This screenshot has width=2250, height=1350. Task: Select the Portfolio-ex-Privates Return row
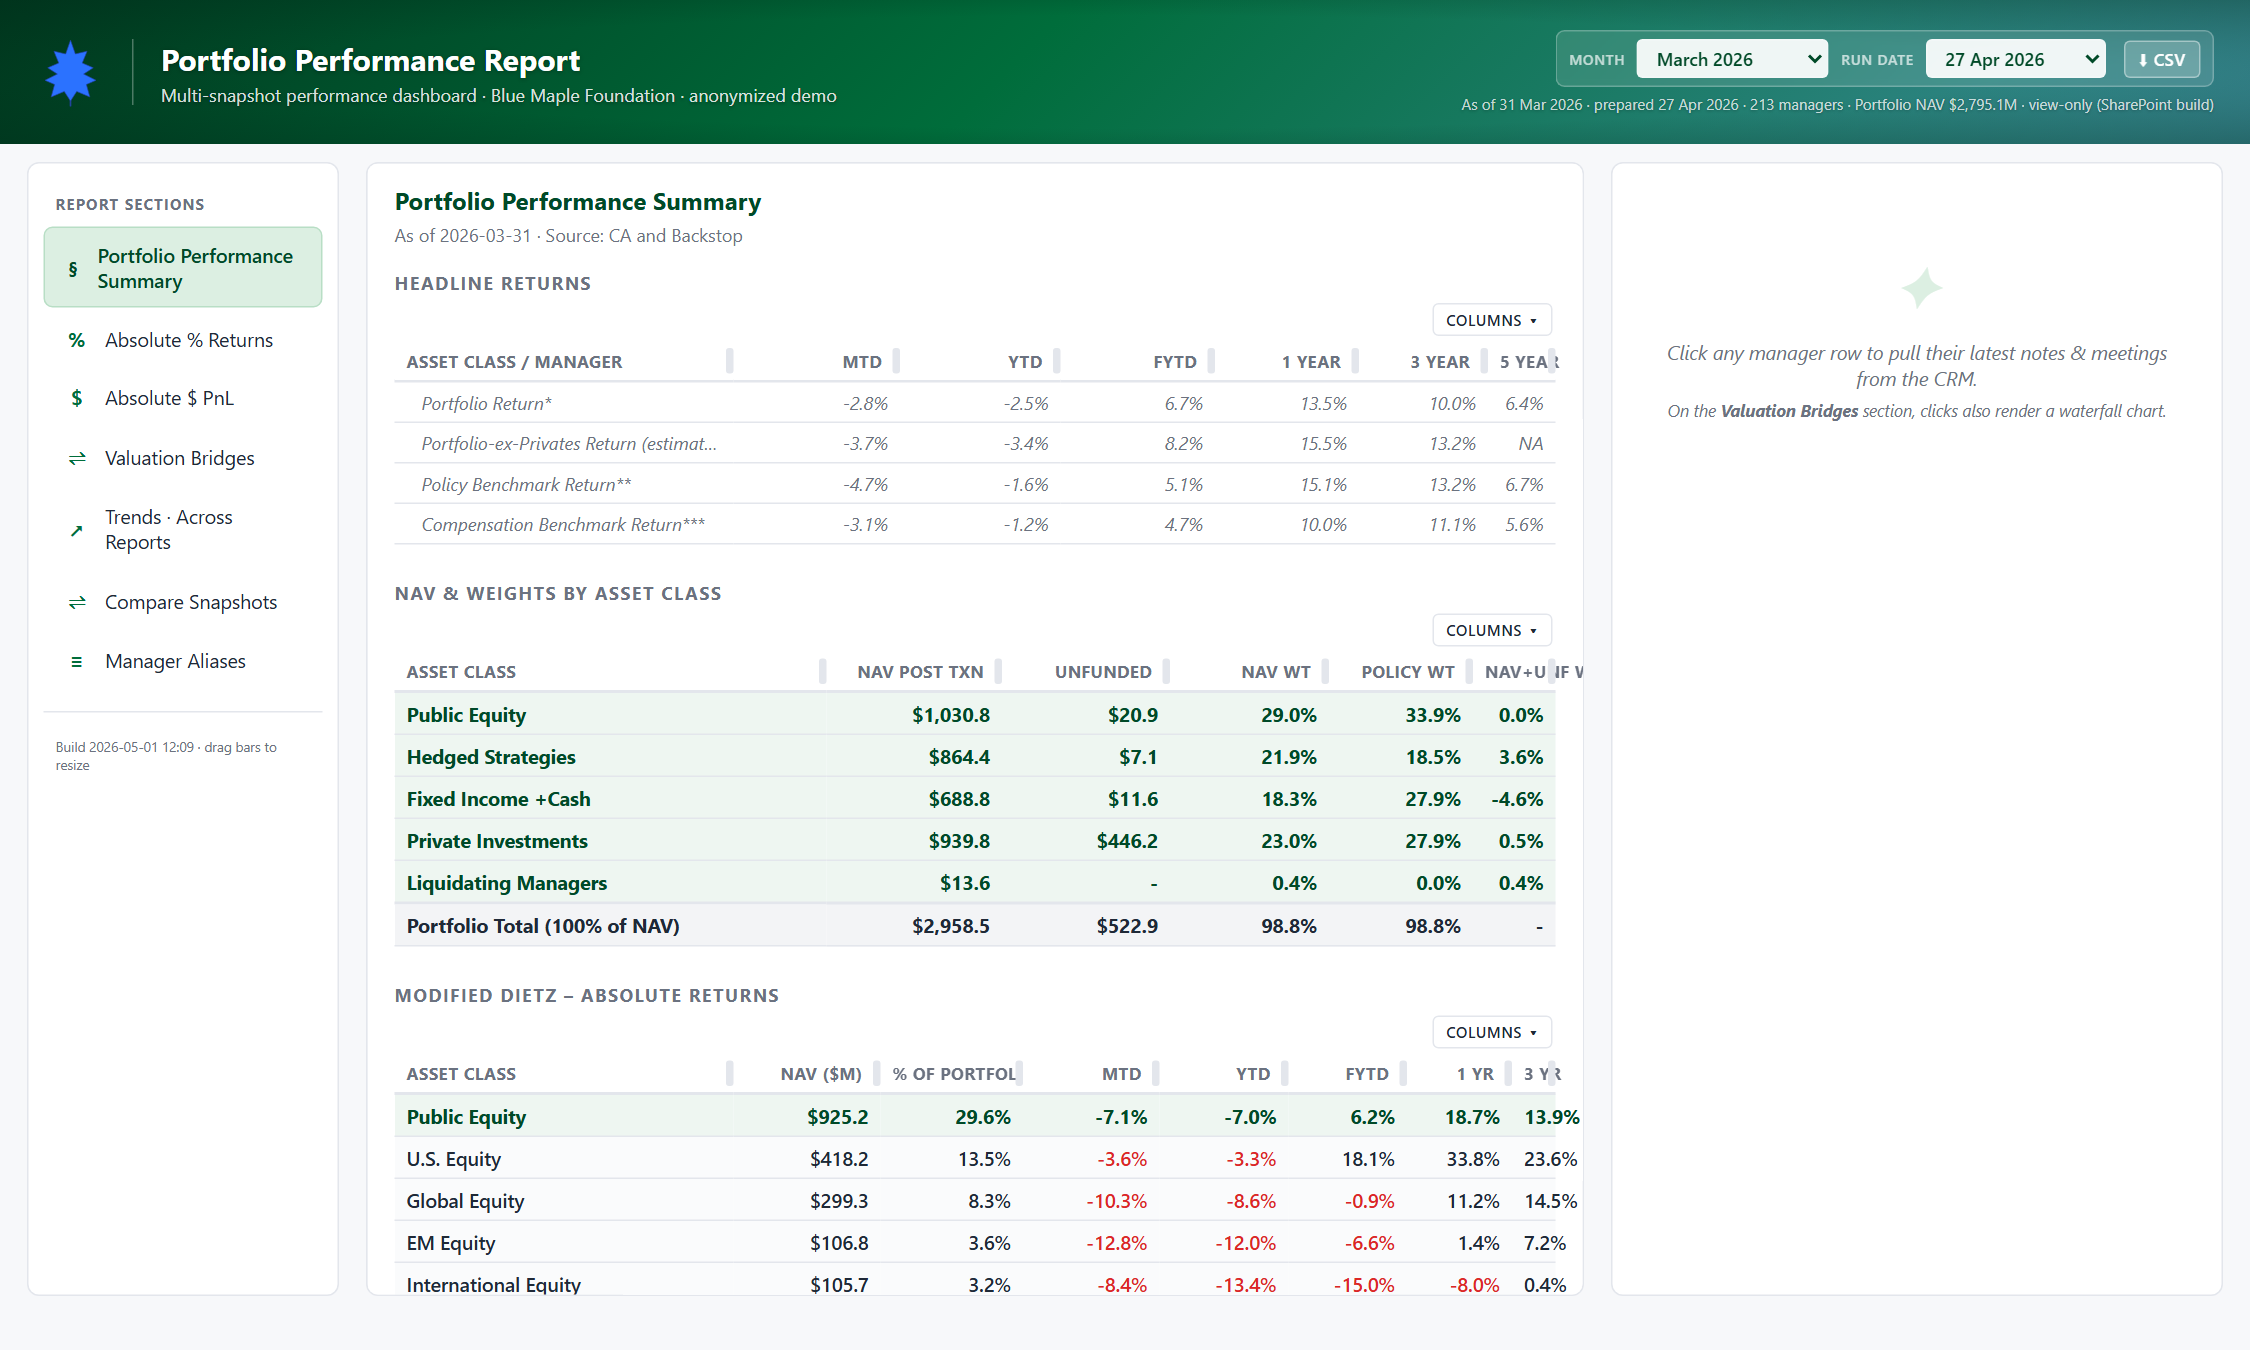[975, 443]
